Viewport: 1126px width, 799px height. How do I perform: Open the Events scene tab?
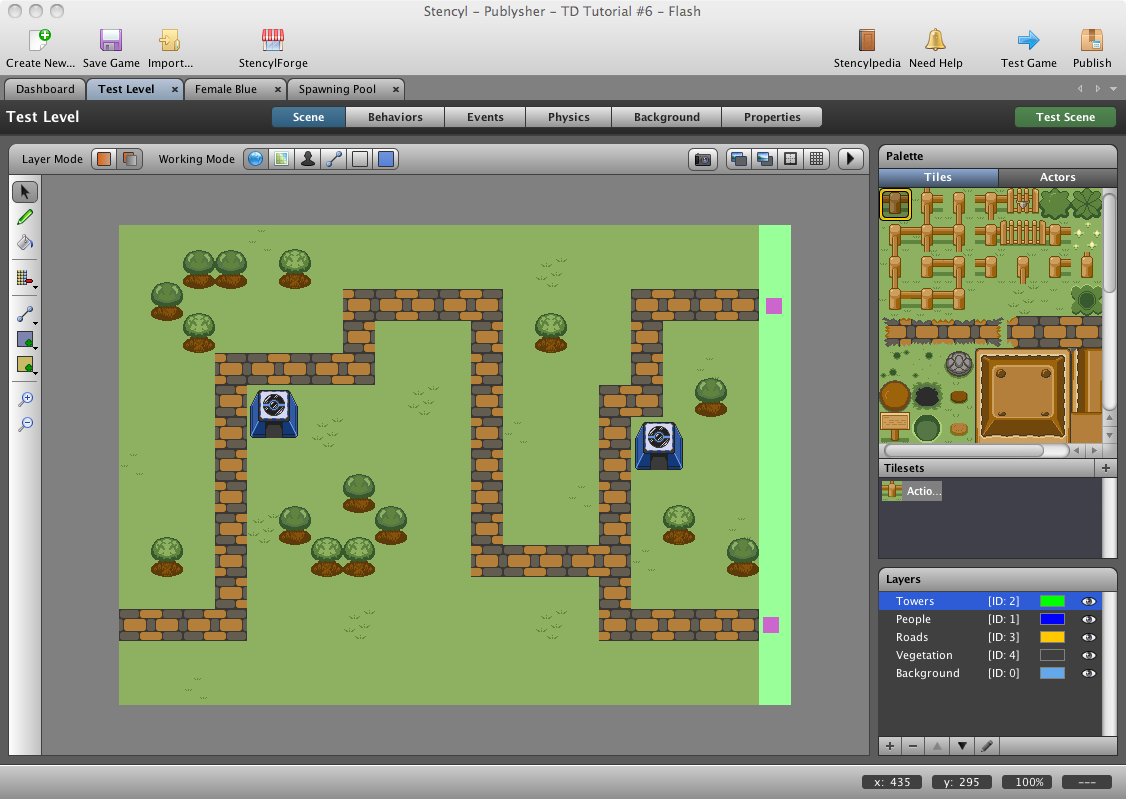[485, 117]
